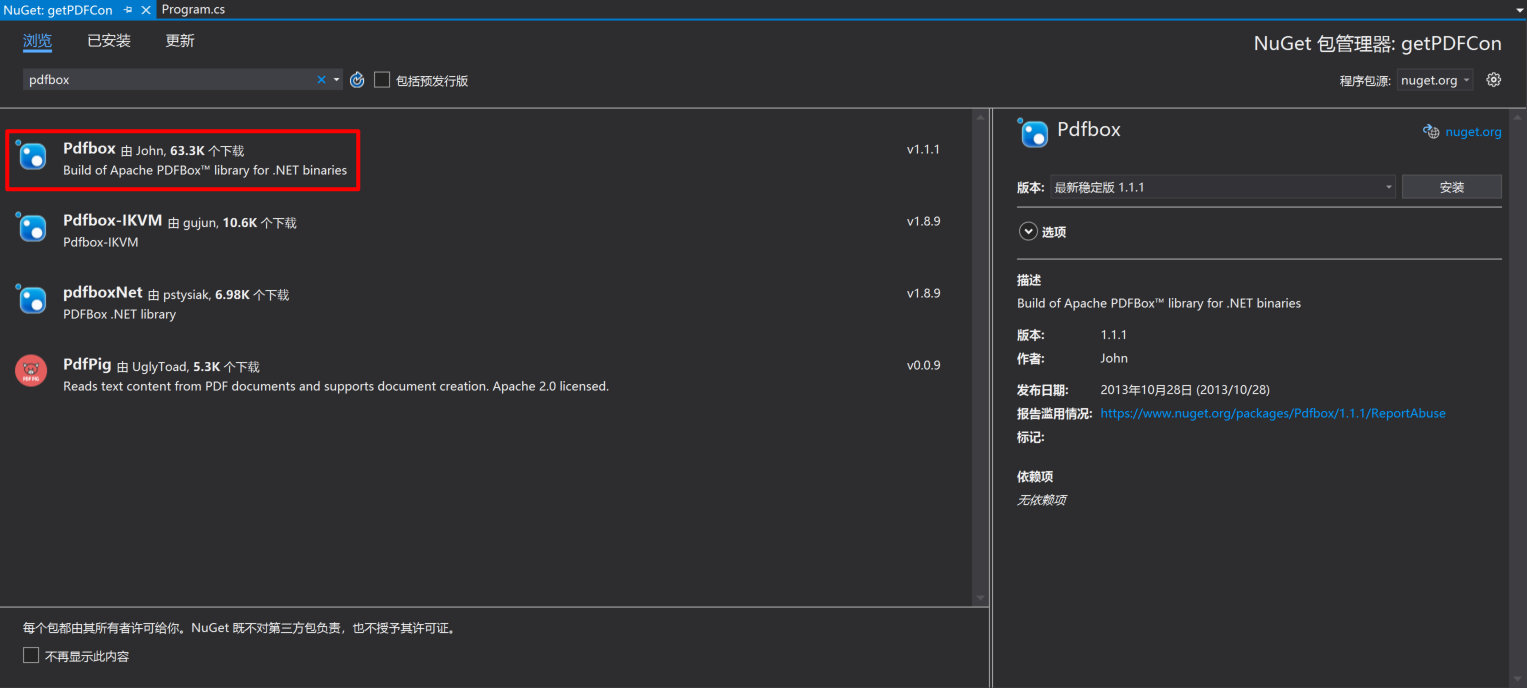Click the Pdfbox title in the results list
1527x688 pixels.
click(x=89, y=149)
